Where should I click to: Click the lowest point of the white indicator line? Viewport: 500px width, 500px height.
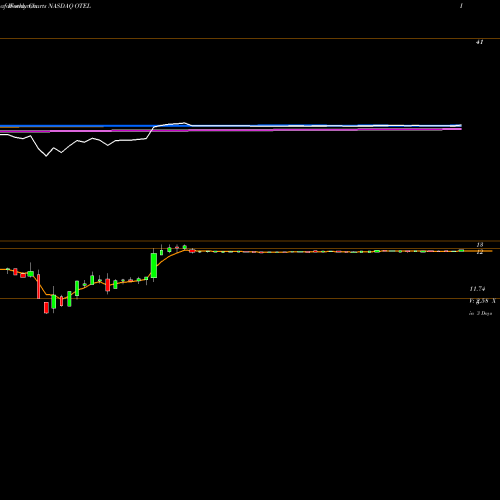(x=46, y=156)
